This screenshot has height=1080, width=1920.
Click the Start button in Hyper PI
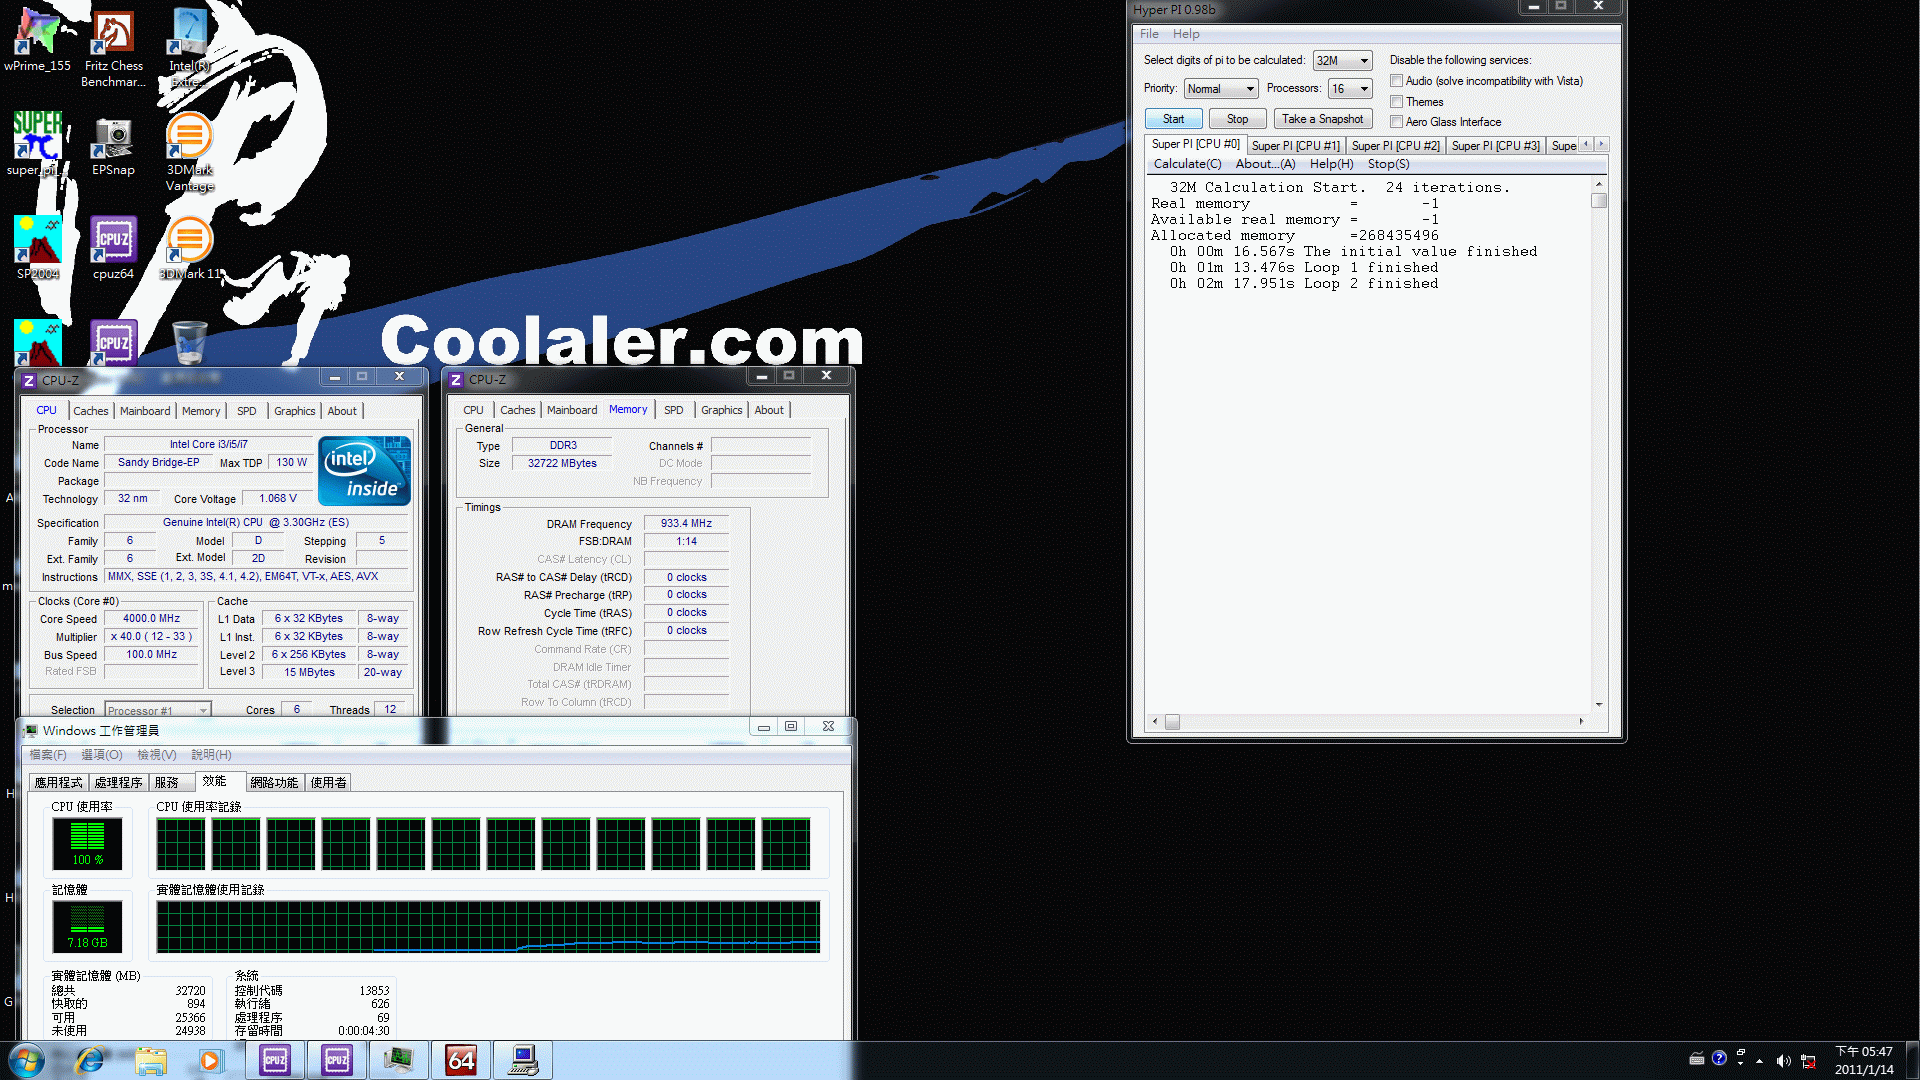(1173, 119)
